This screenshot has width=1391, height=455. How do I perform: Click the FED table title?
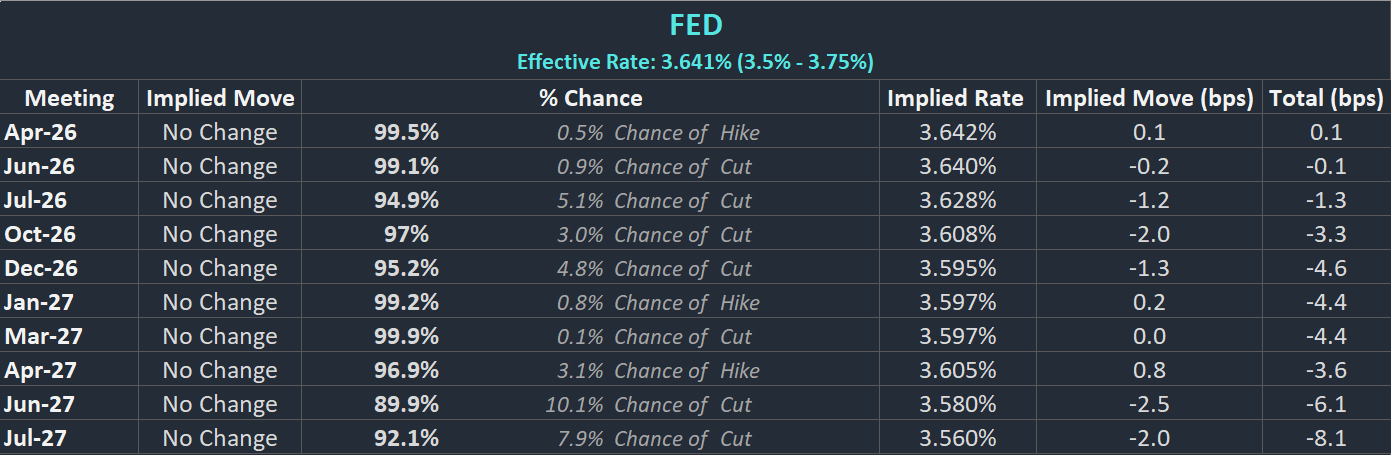695,25
